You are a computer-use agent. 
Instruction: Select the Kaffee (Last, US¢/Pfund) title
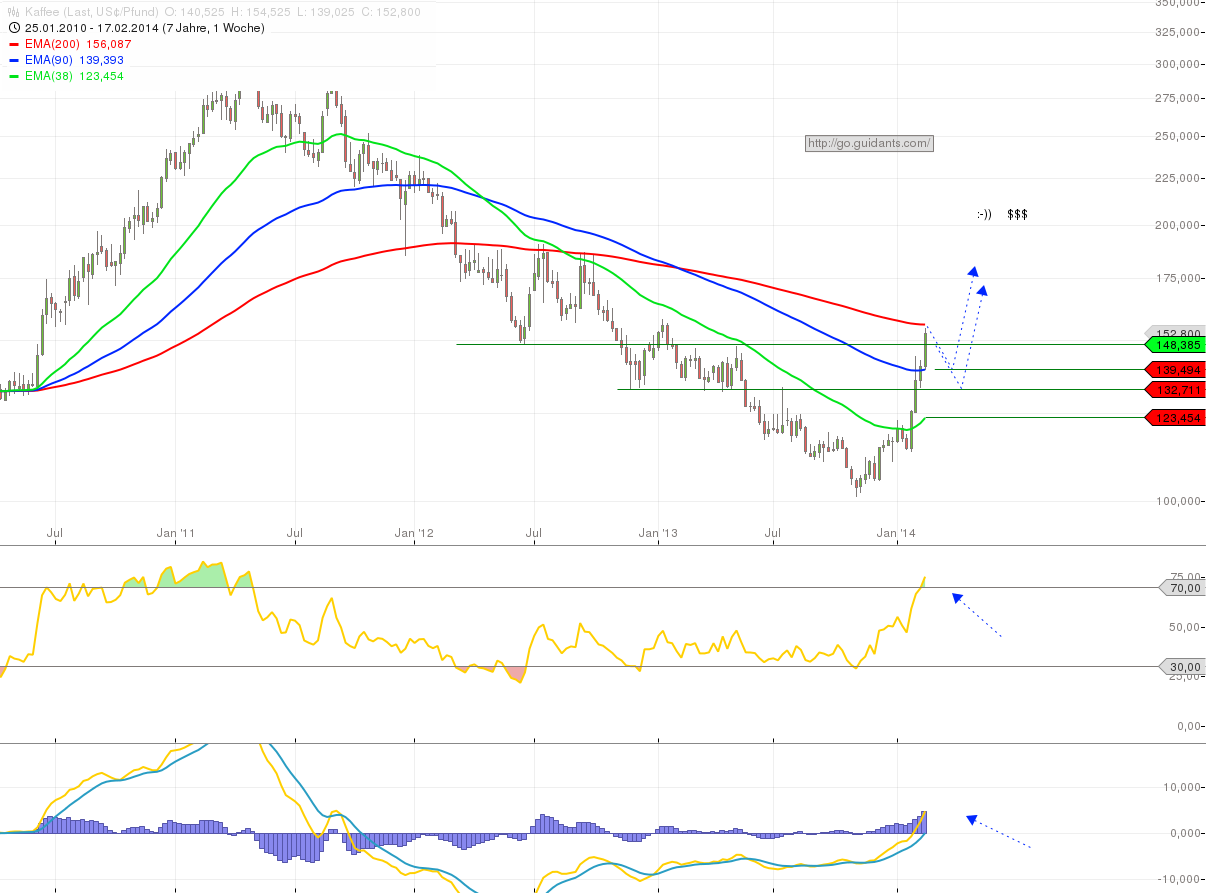pos(92,12)
